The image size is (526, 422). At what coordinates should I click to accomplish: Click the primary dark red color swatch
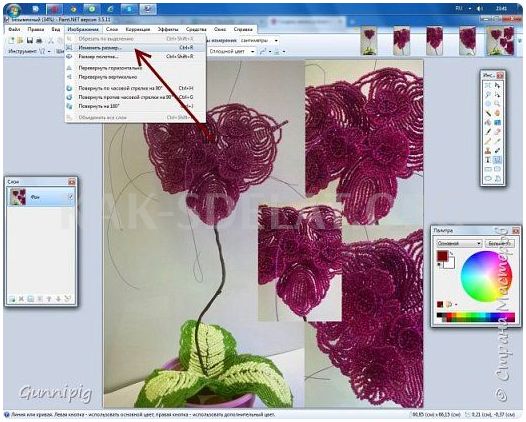(442, 256)
